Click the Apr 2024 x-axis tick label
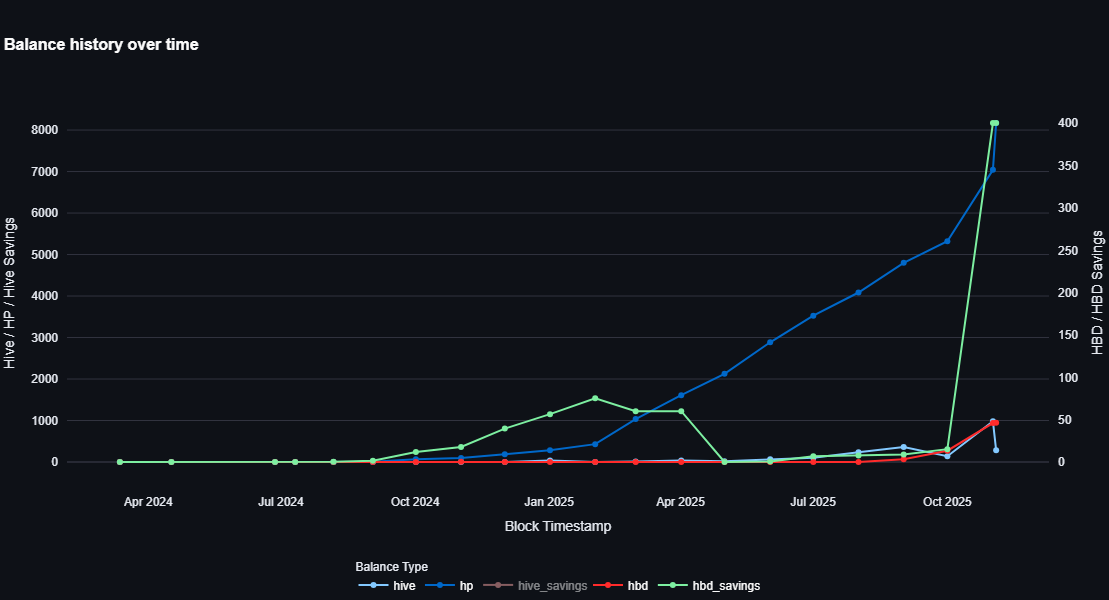Image resolution: width=1109 pixels, height=600 pixels. pyautogui.click(x=148, y=501)
